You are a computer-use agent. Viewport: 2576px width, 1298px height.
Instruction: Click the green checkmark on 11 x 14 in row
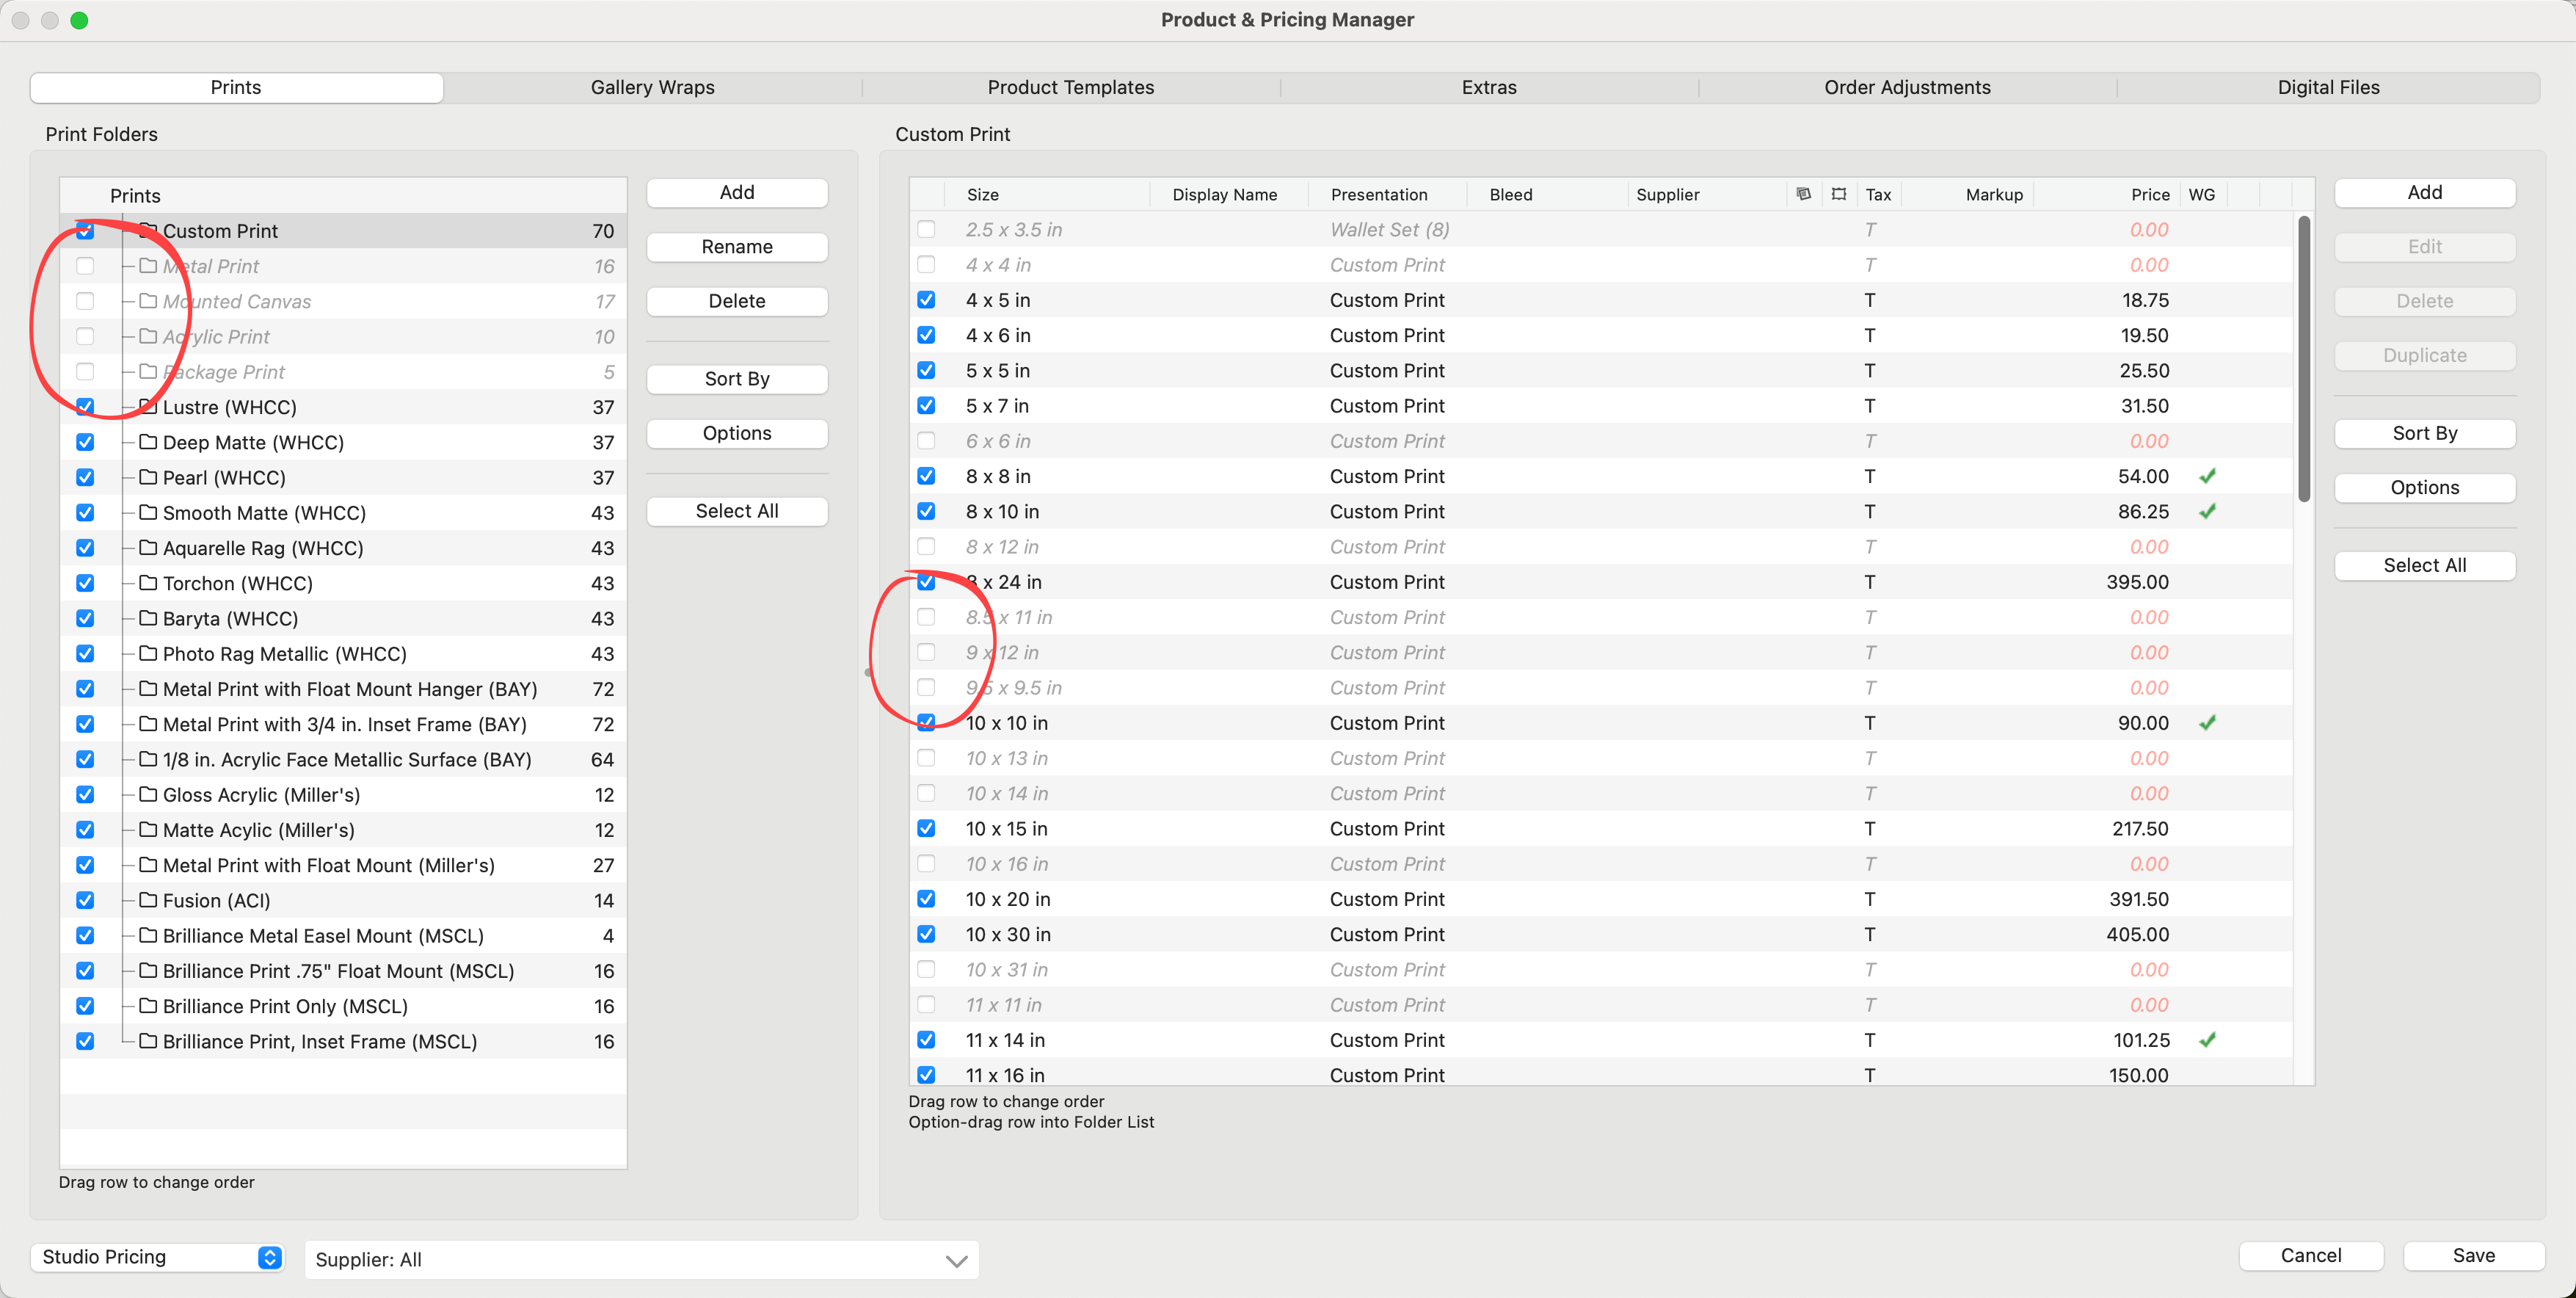pos(2207,1040)
